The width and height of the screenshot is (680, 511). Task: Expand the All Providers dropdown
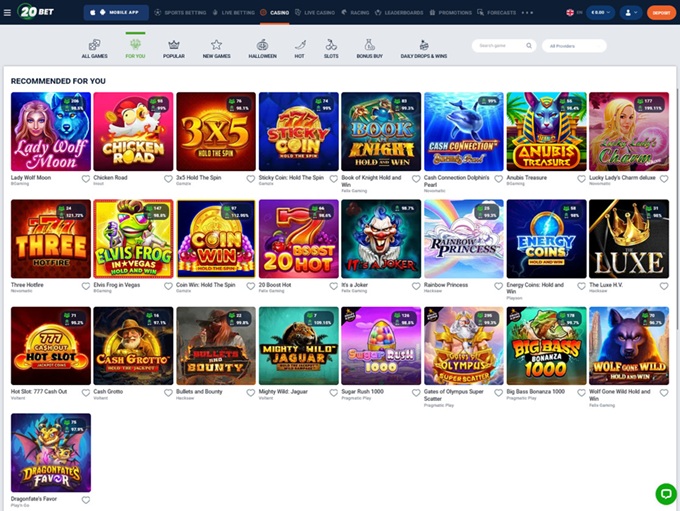574,46
